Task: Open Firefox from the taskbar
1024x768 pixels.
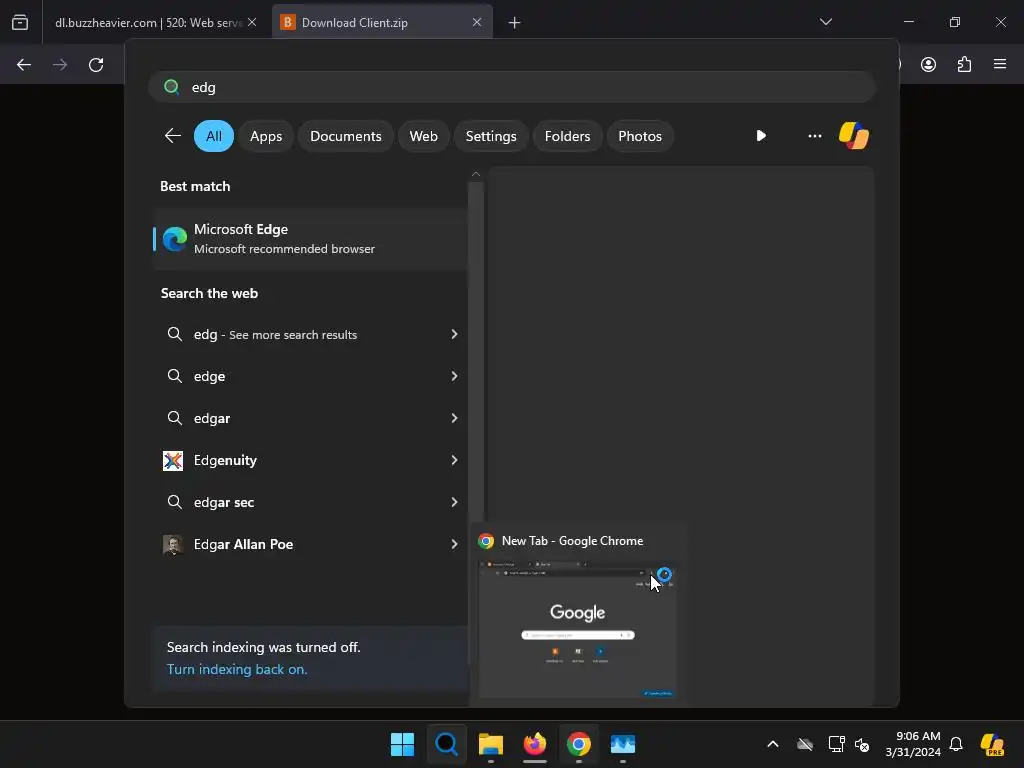Action: pos(535,744)
